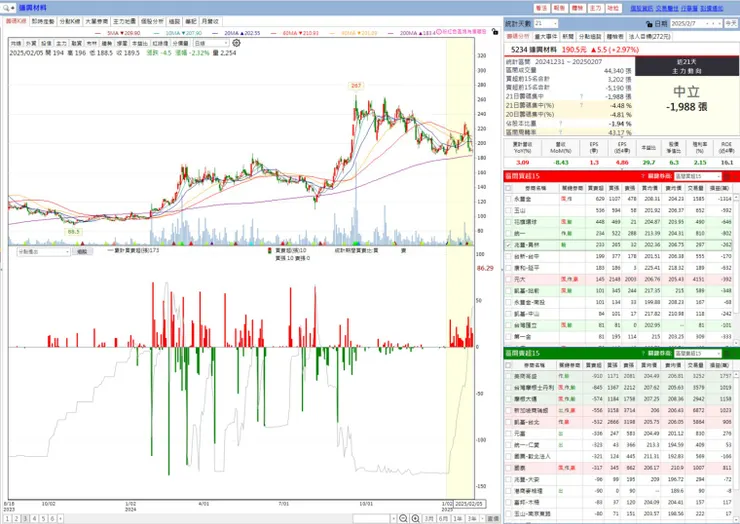Image resolution: width=740 pixels, height=524 pixels.
Task: Expand the plus button after page 6
Action: (60, 518)
